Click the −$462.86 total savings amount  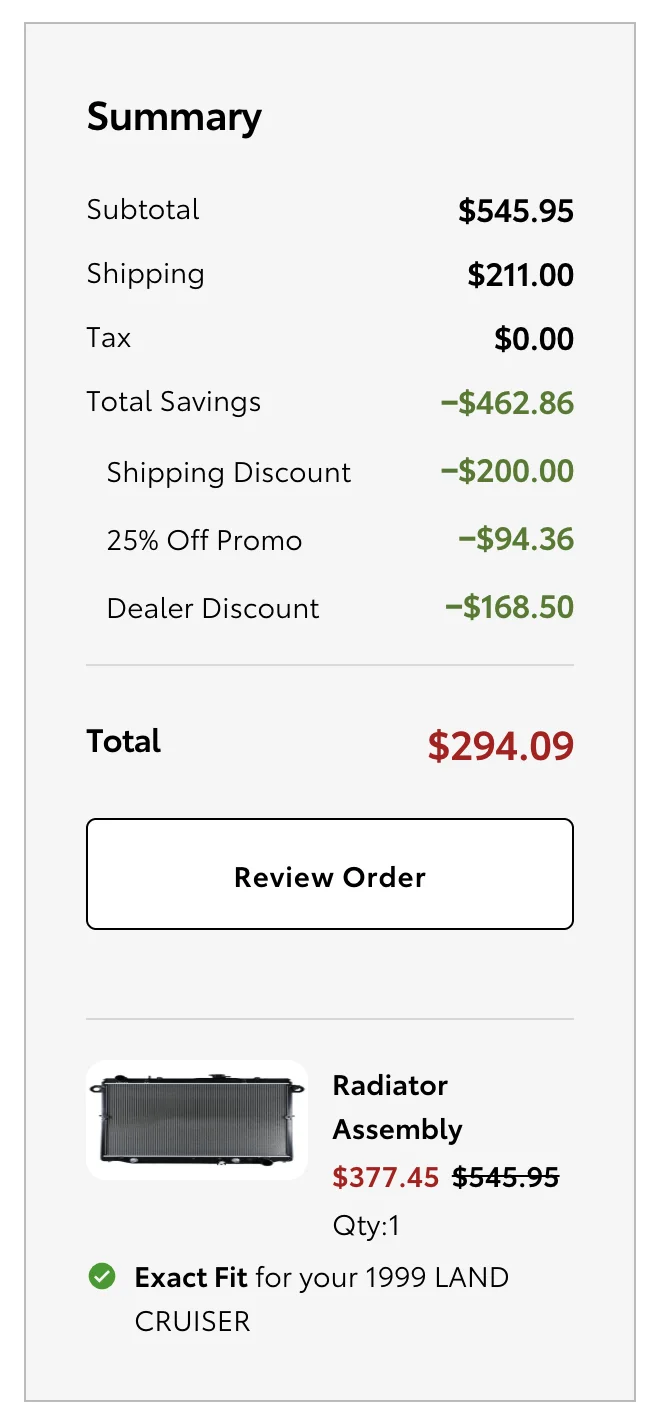click(508, 403)
